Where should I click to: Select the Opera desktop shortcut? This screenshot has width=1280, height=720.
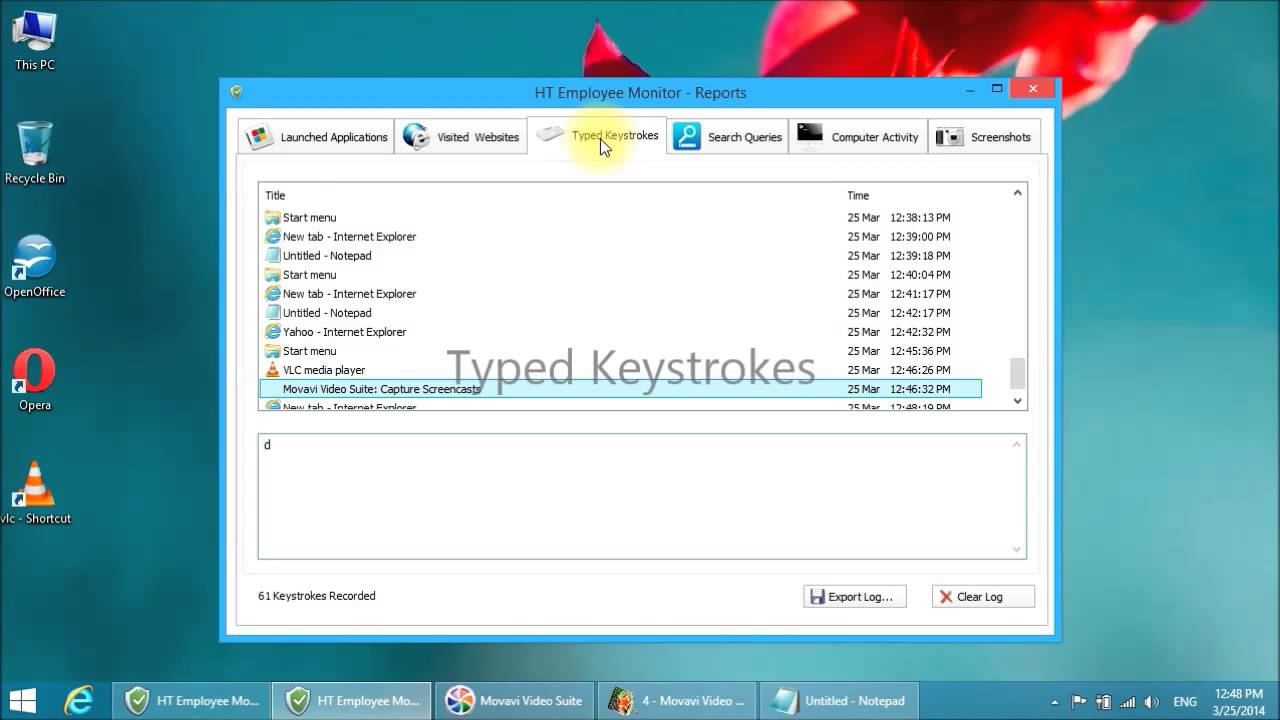tap(35, 381)
